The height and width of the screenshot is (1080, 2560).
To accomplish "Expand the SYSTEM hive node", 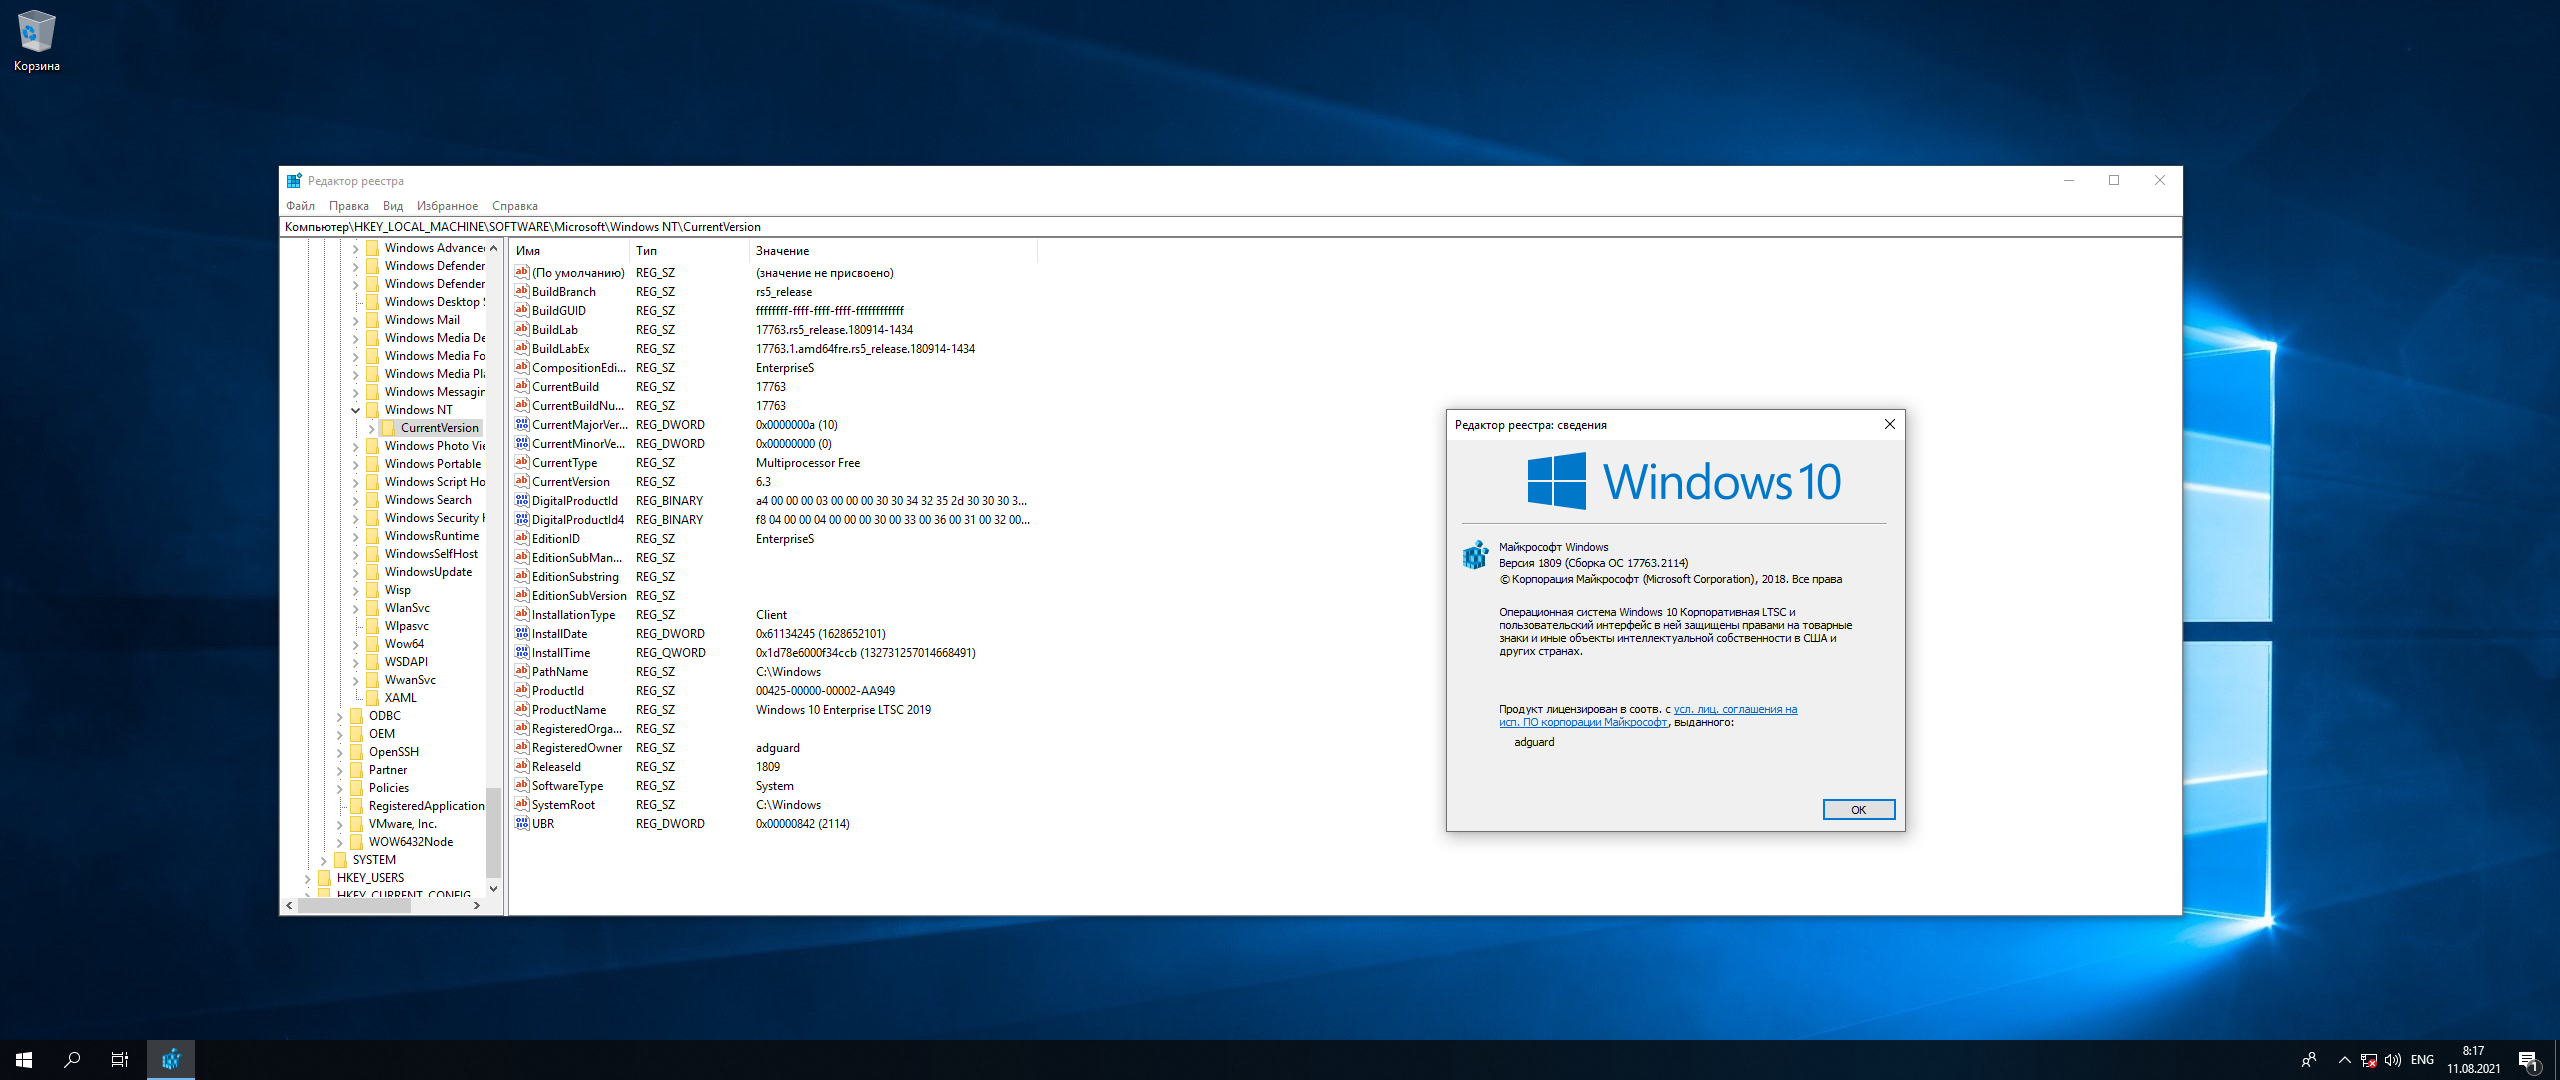I will (323, 860).
